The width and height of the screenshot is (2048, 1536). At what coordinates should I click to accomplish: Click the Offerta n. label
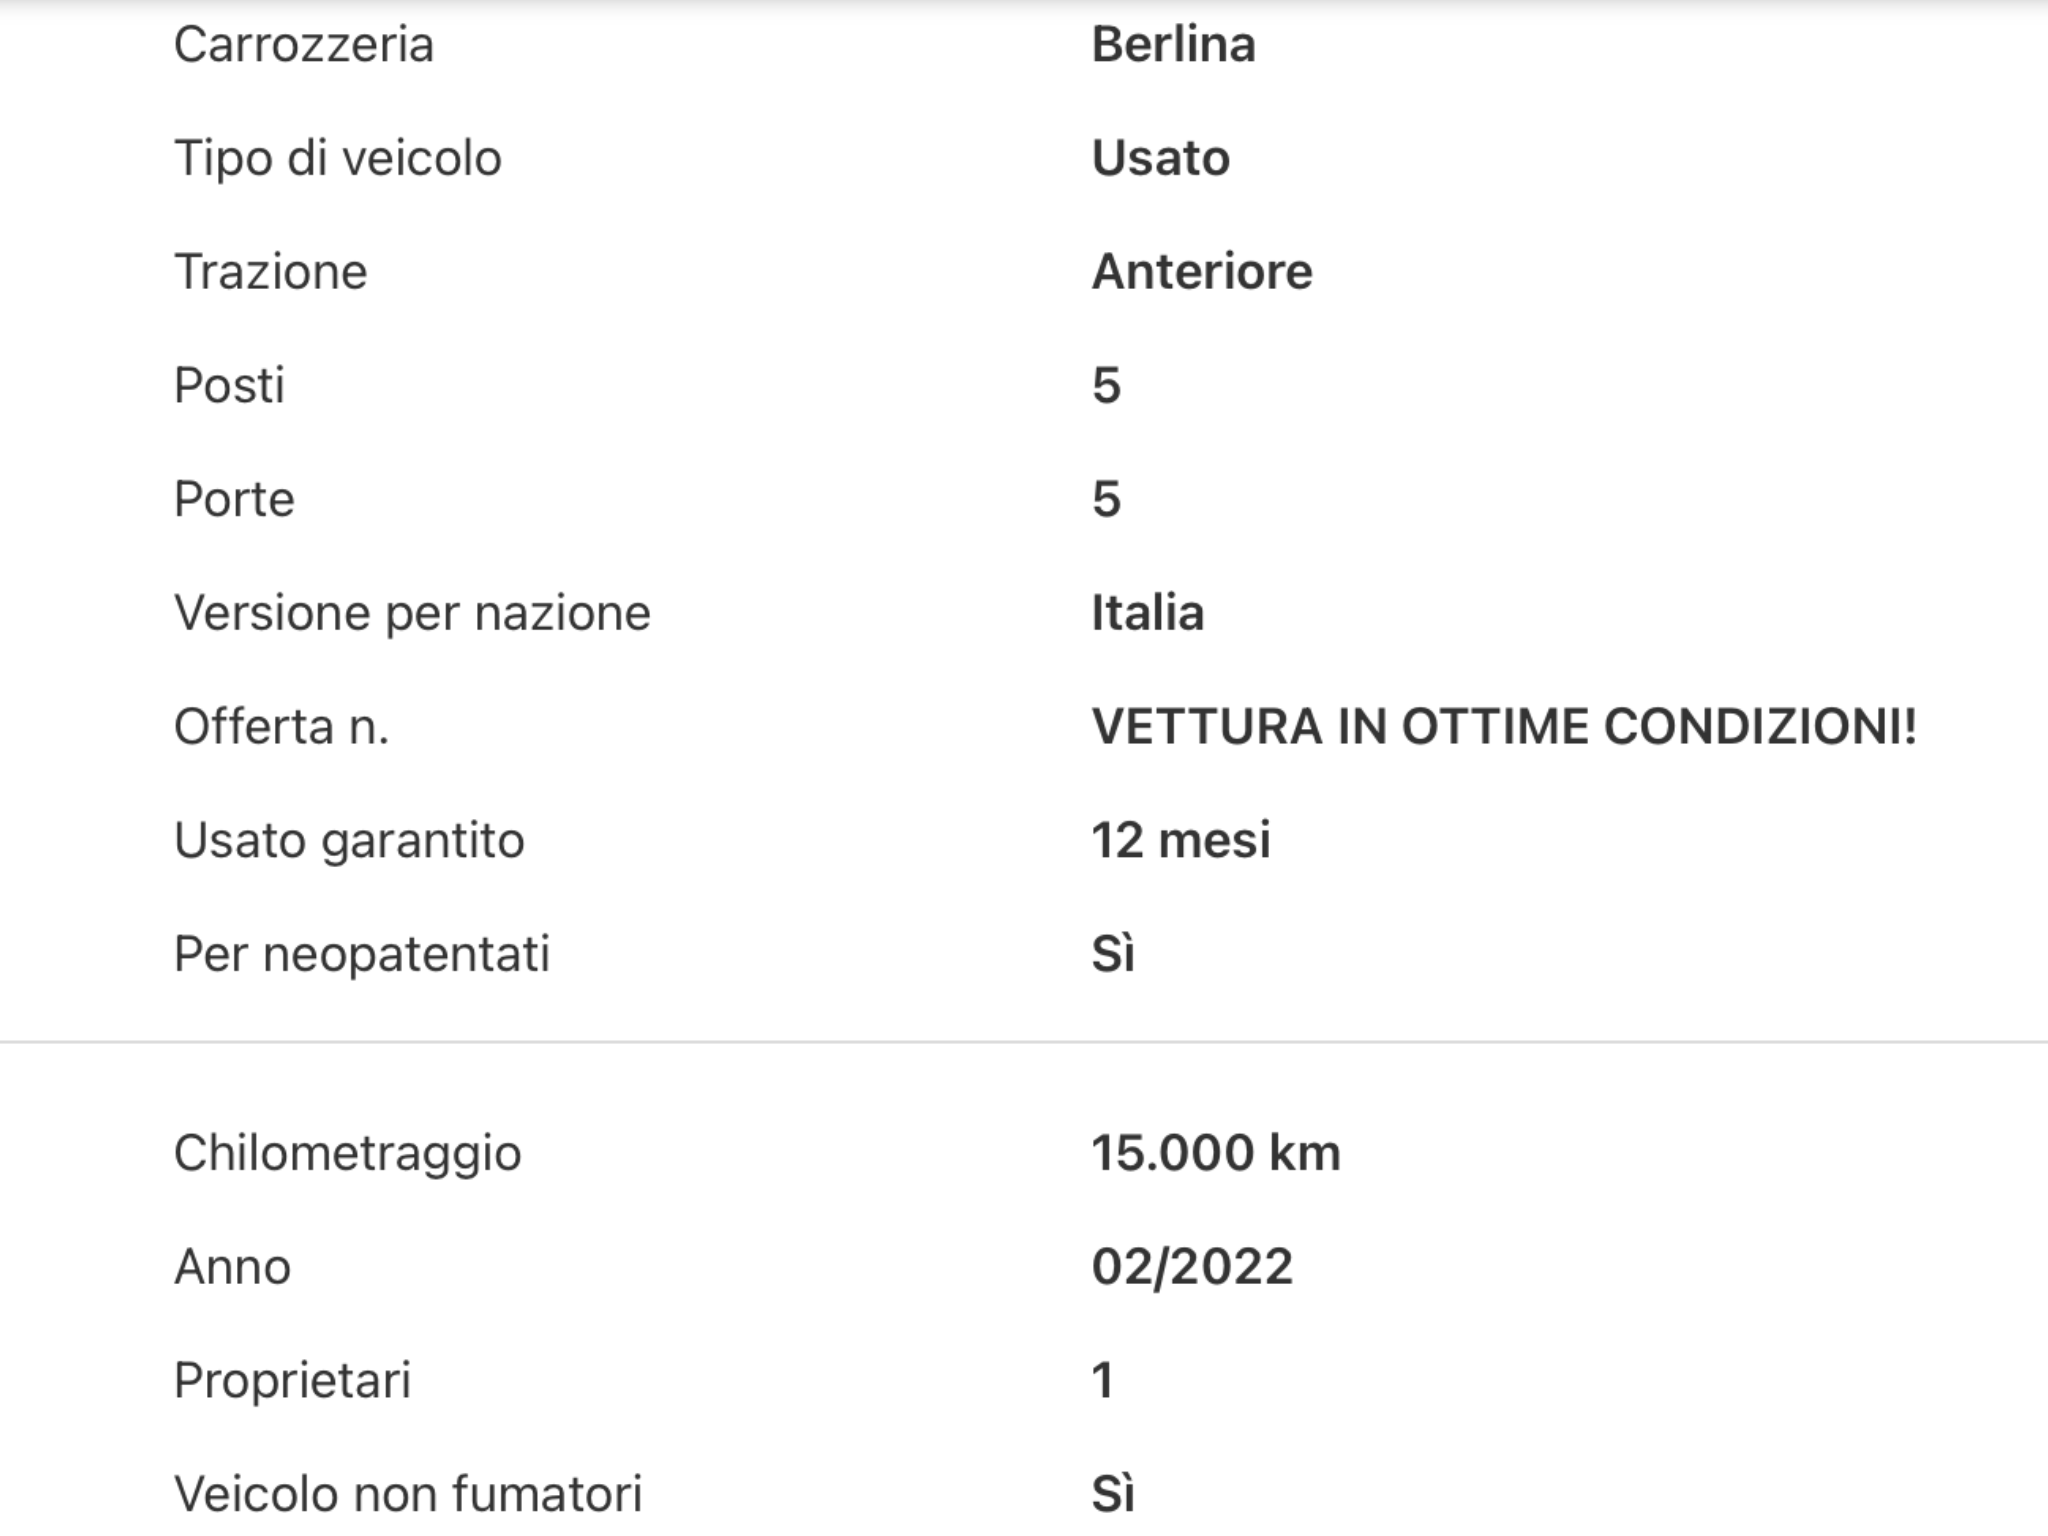tap(281, 726)
